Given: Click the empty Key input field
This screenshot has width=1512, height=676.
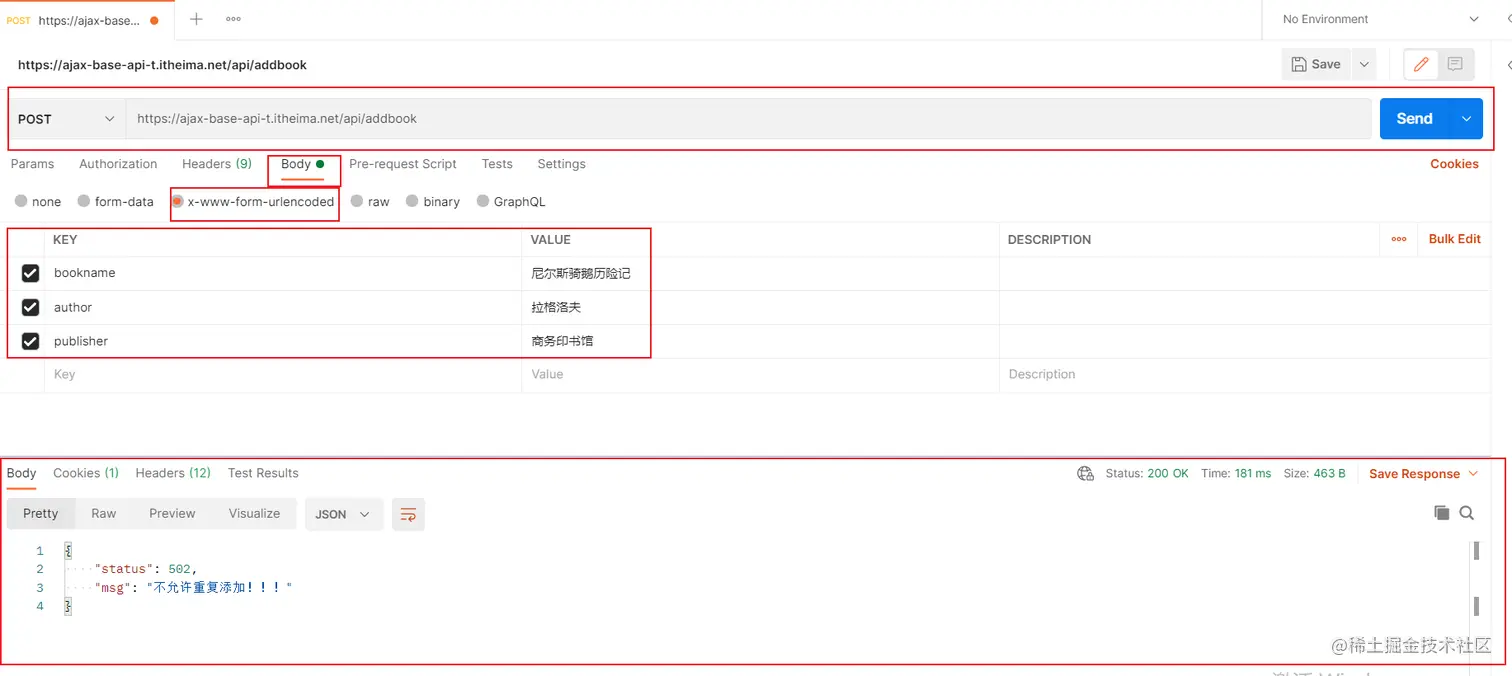Looking at the screenshot, I should tap(283, 374).
